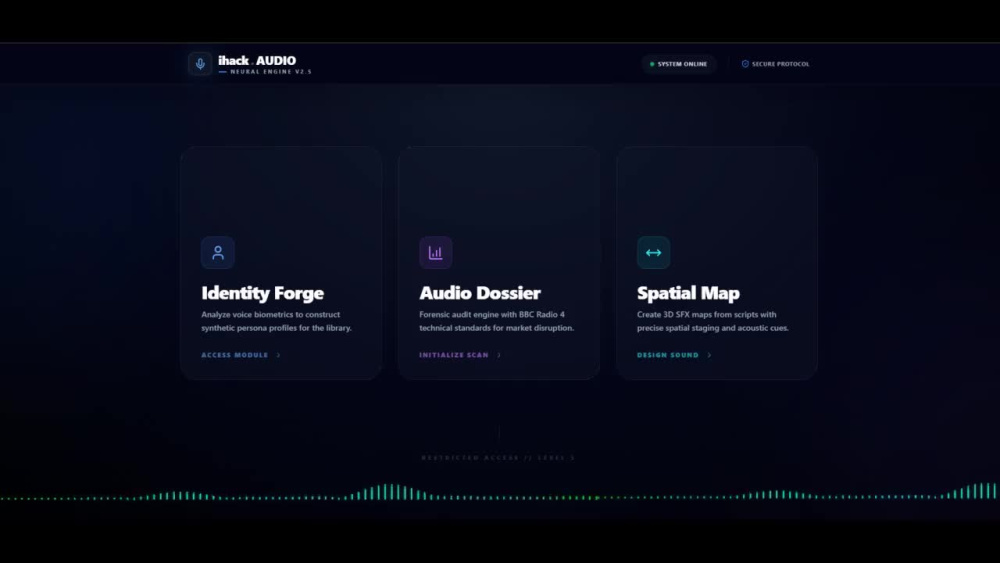Click the RESTRICTED ACCESS footer text
Image resolution: width=1000 pixels, height=563 pixels.
(x=498, y=458)
